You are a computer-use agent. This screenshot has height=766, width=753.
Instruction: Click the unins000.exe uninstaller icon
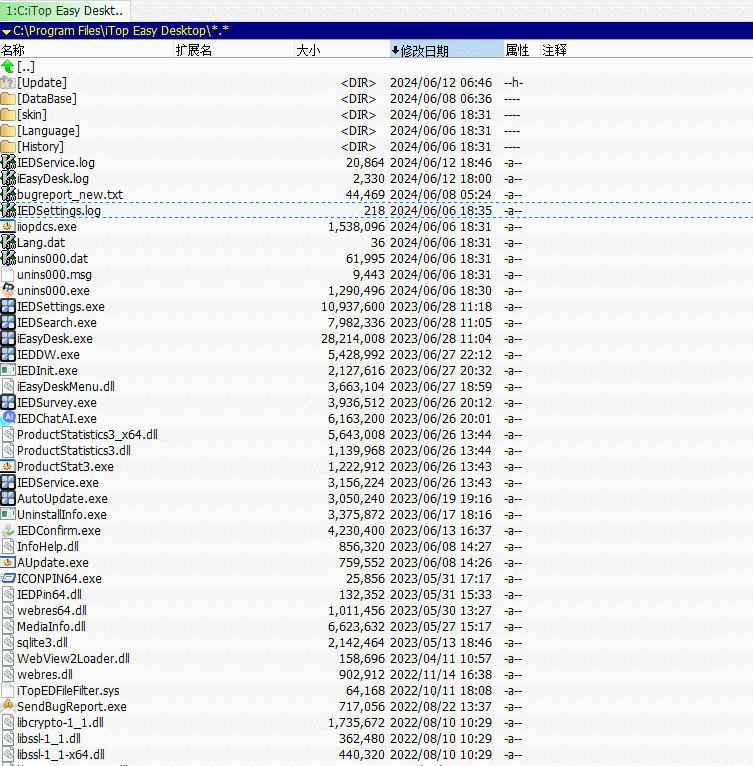point(8,291)
